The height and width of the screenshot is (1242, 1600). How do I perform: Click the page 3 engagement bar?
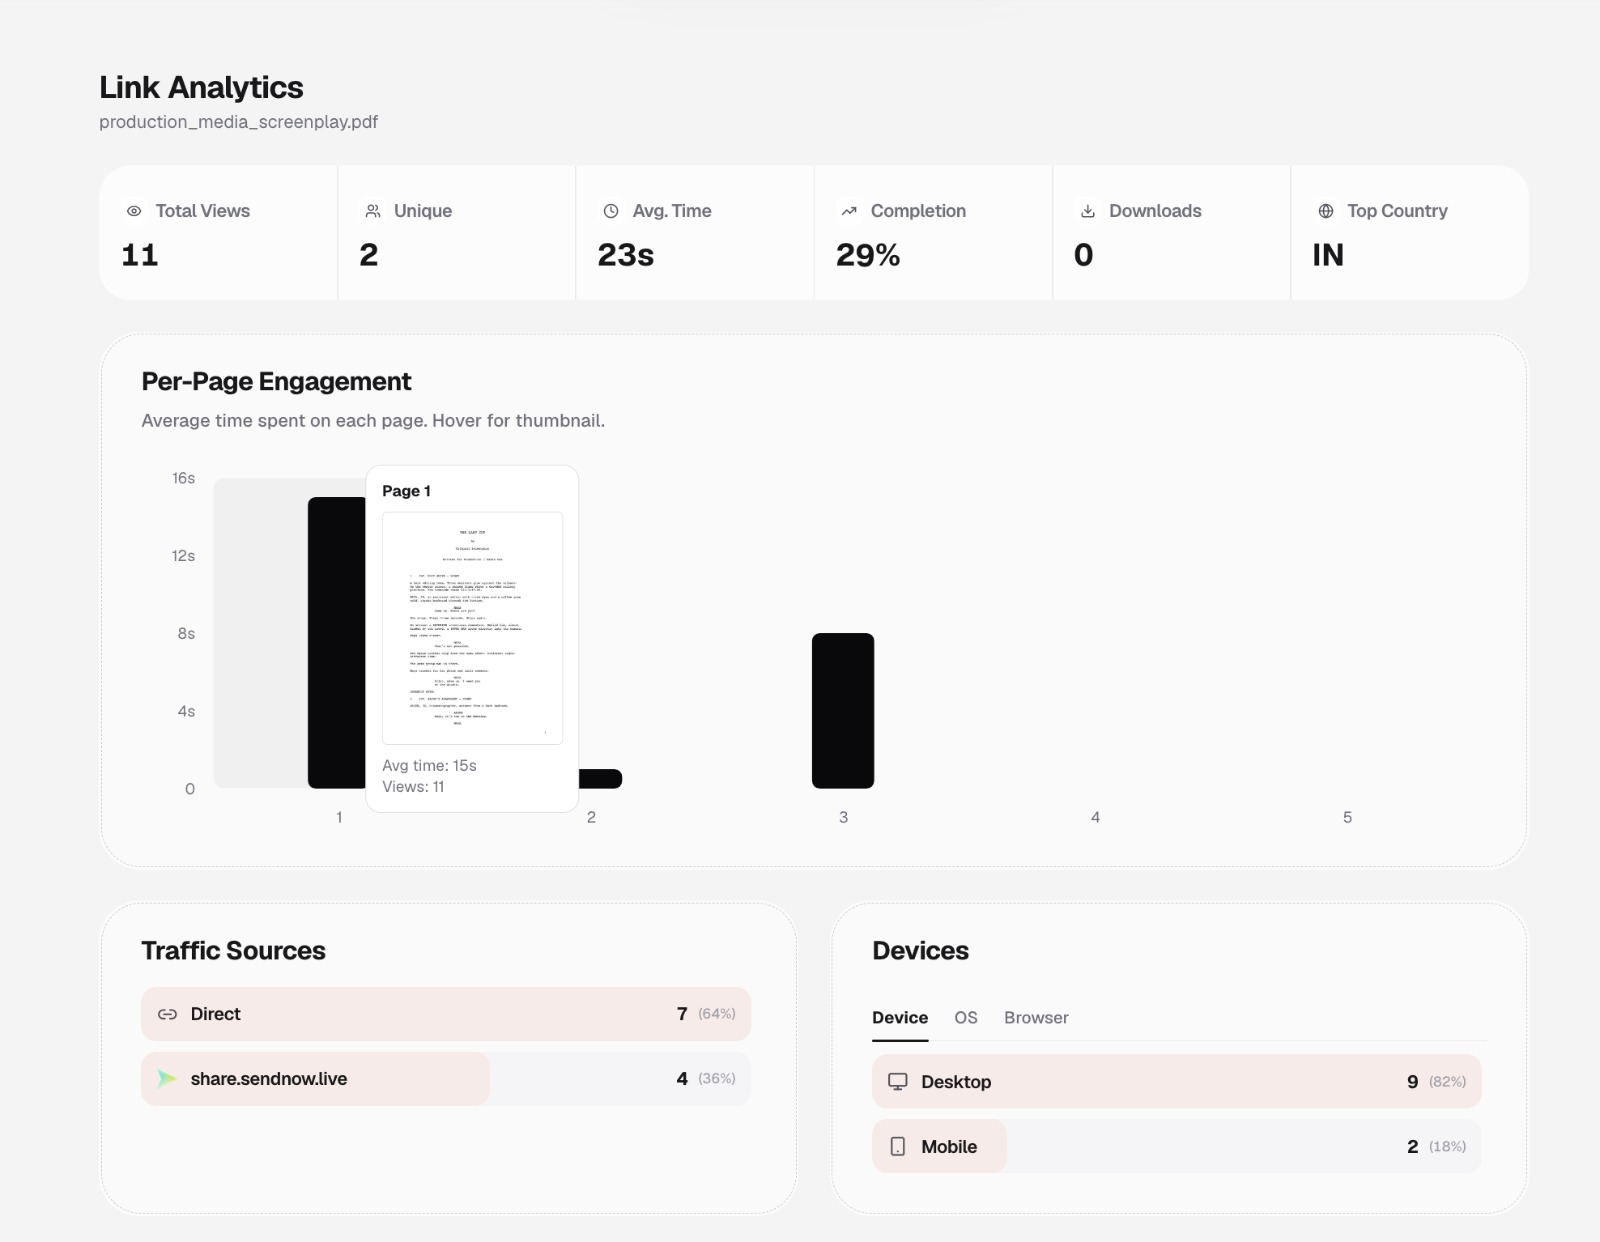pyautogui.click(x=843, y=711)
